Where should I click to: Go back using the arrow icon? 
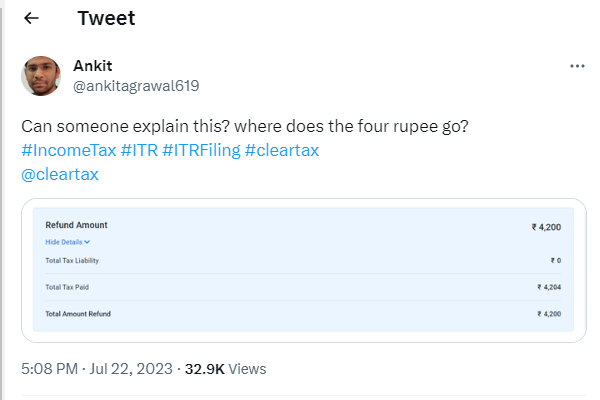click(x=32, y=19)
